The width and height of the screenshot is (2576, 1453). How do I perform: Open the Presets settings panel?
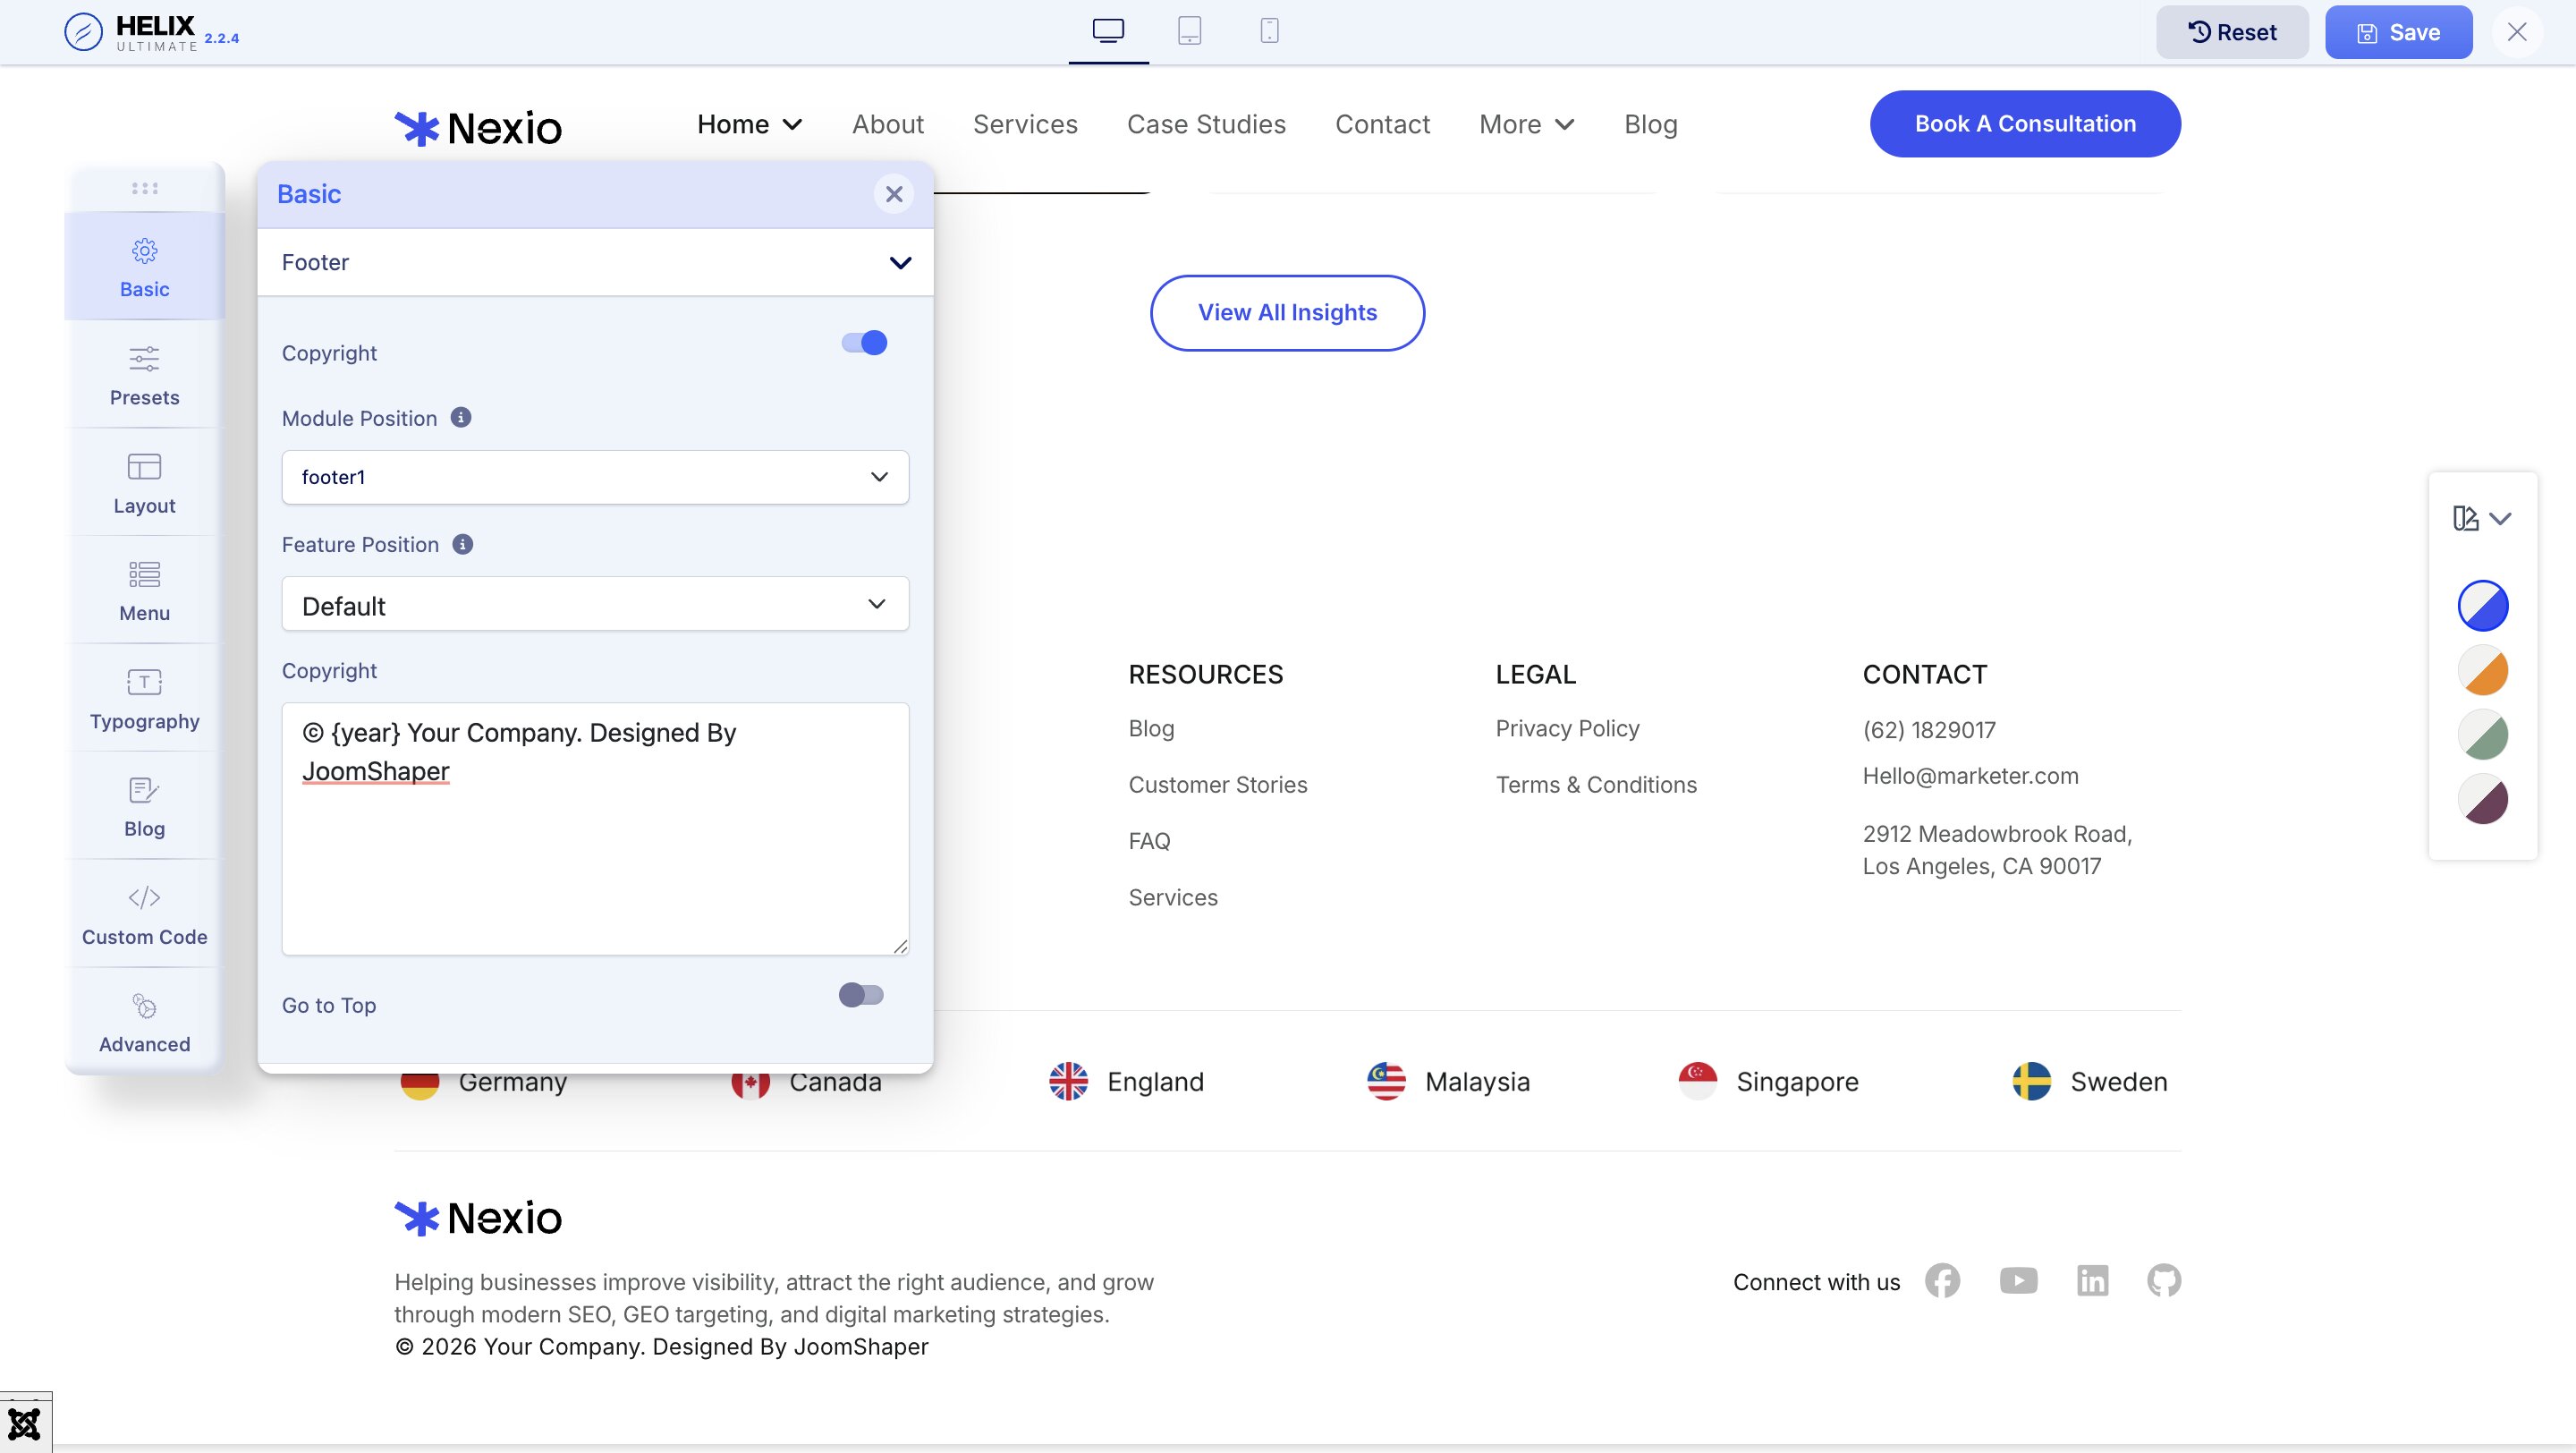(x=144, y=375)
